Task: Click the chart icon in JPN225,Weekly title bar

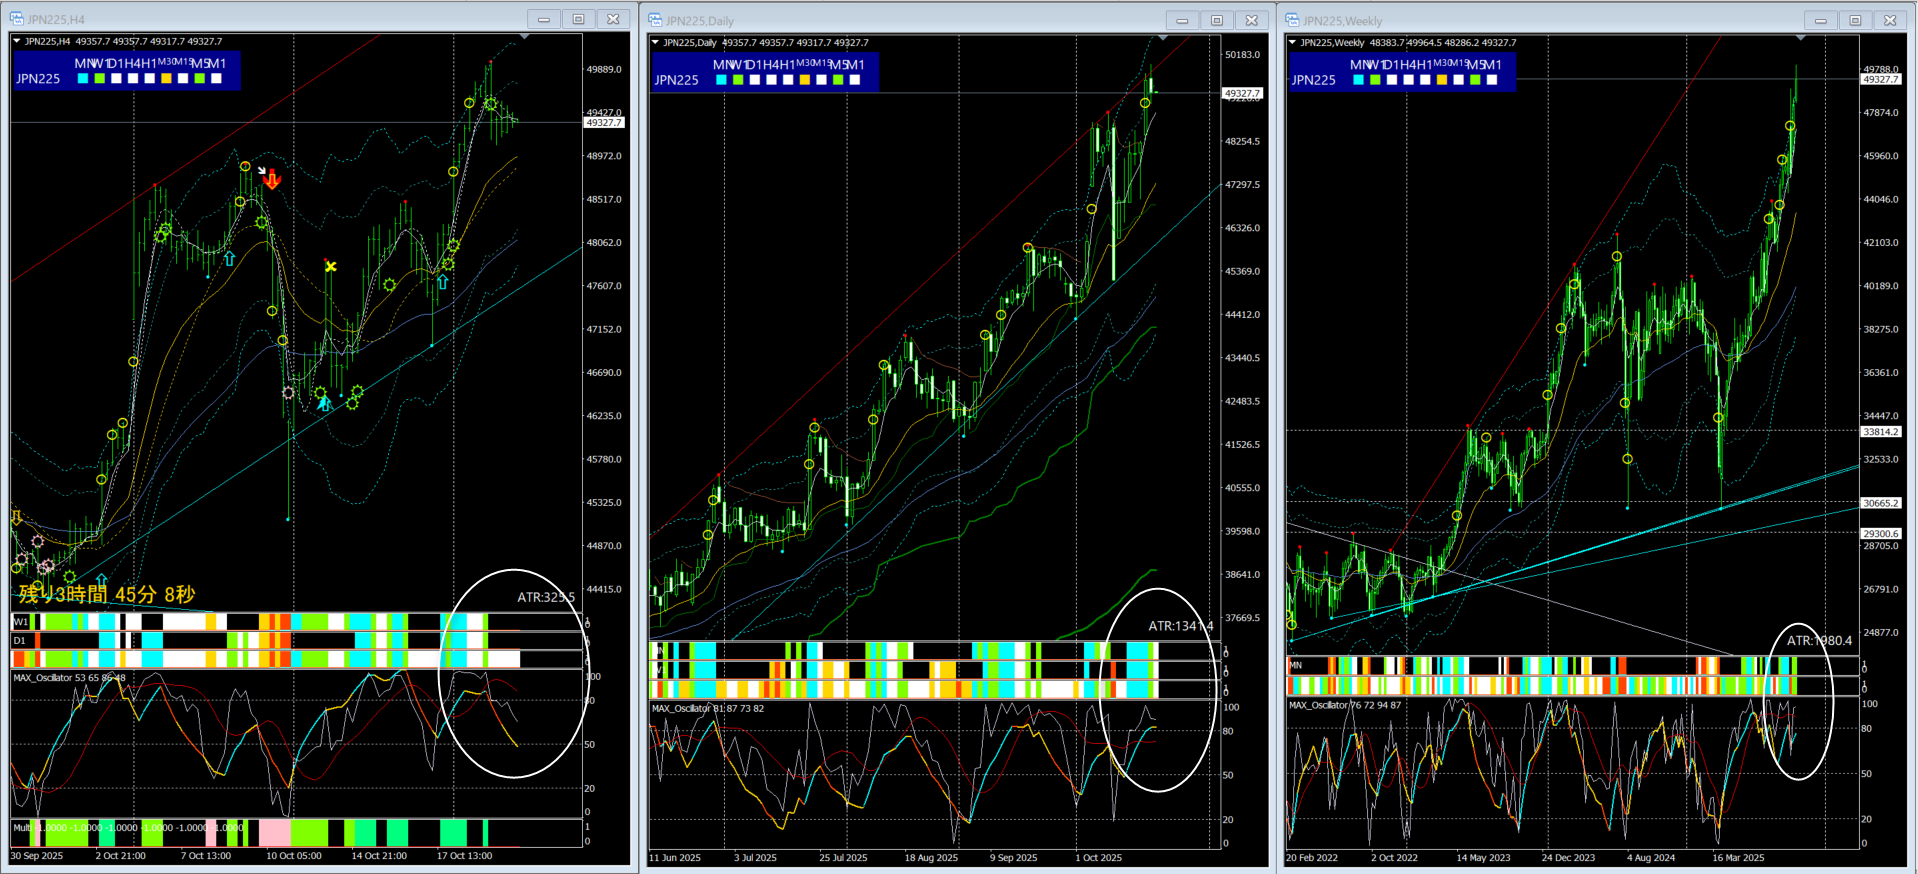Action: click(x=1292, y=20)
